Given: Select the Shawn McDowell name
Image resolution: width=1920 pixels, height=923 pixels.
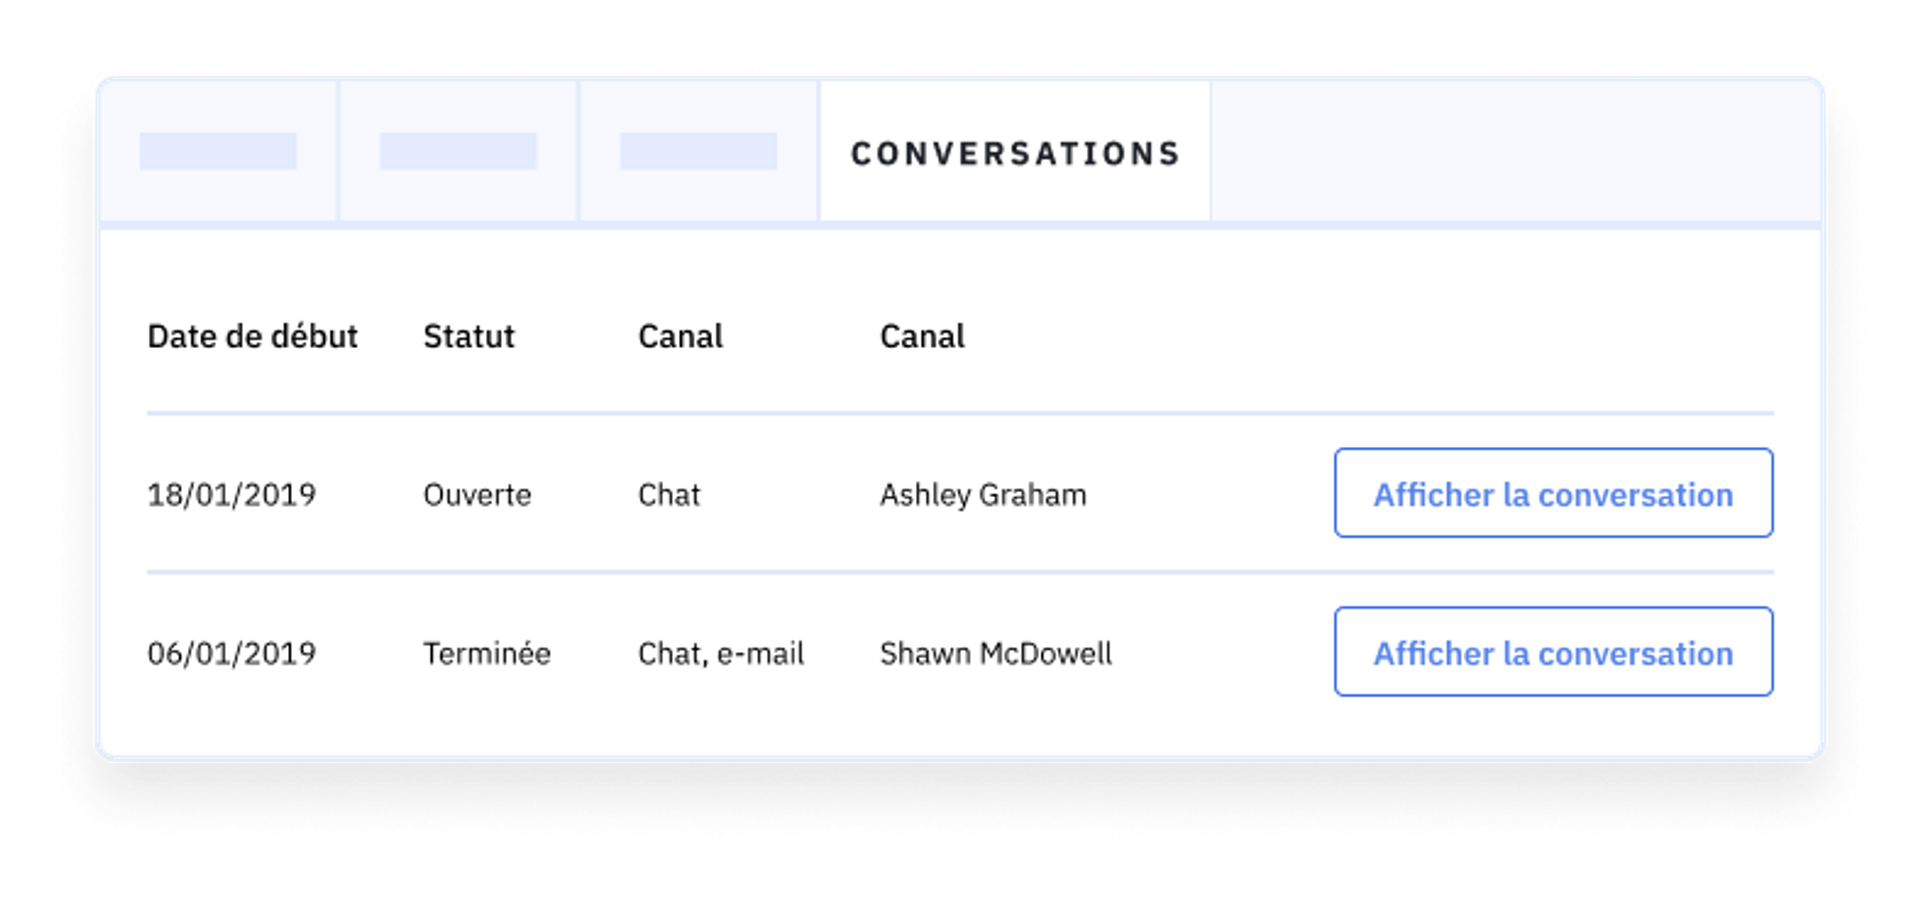Looking at the screenshot, I should pyautogui.click(x=996, y=654).
